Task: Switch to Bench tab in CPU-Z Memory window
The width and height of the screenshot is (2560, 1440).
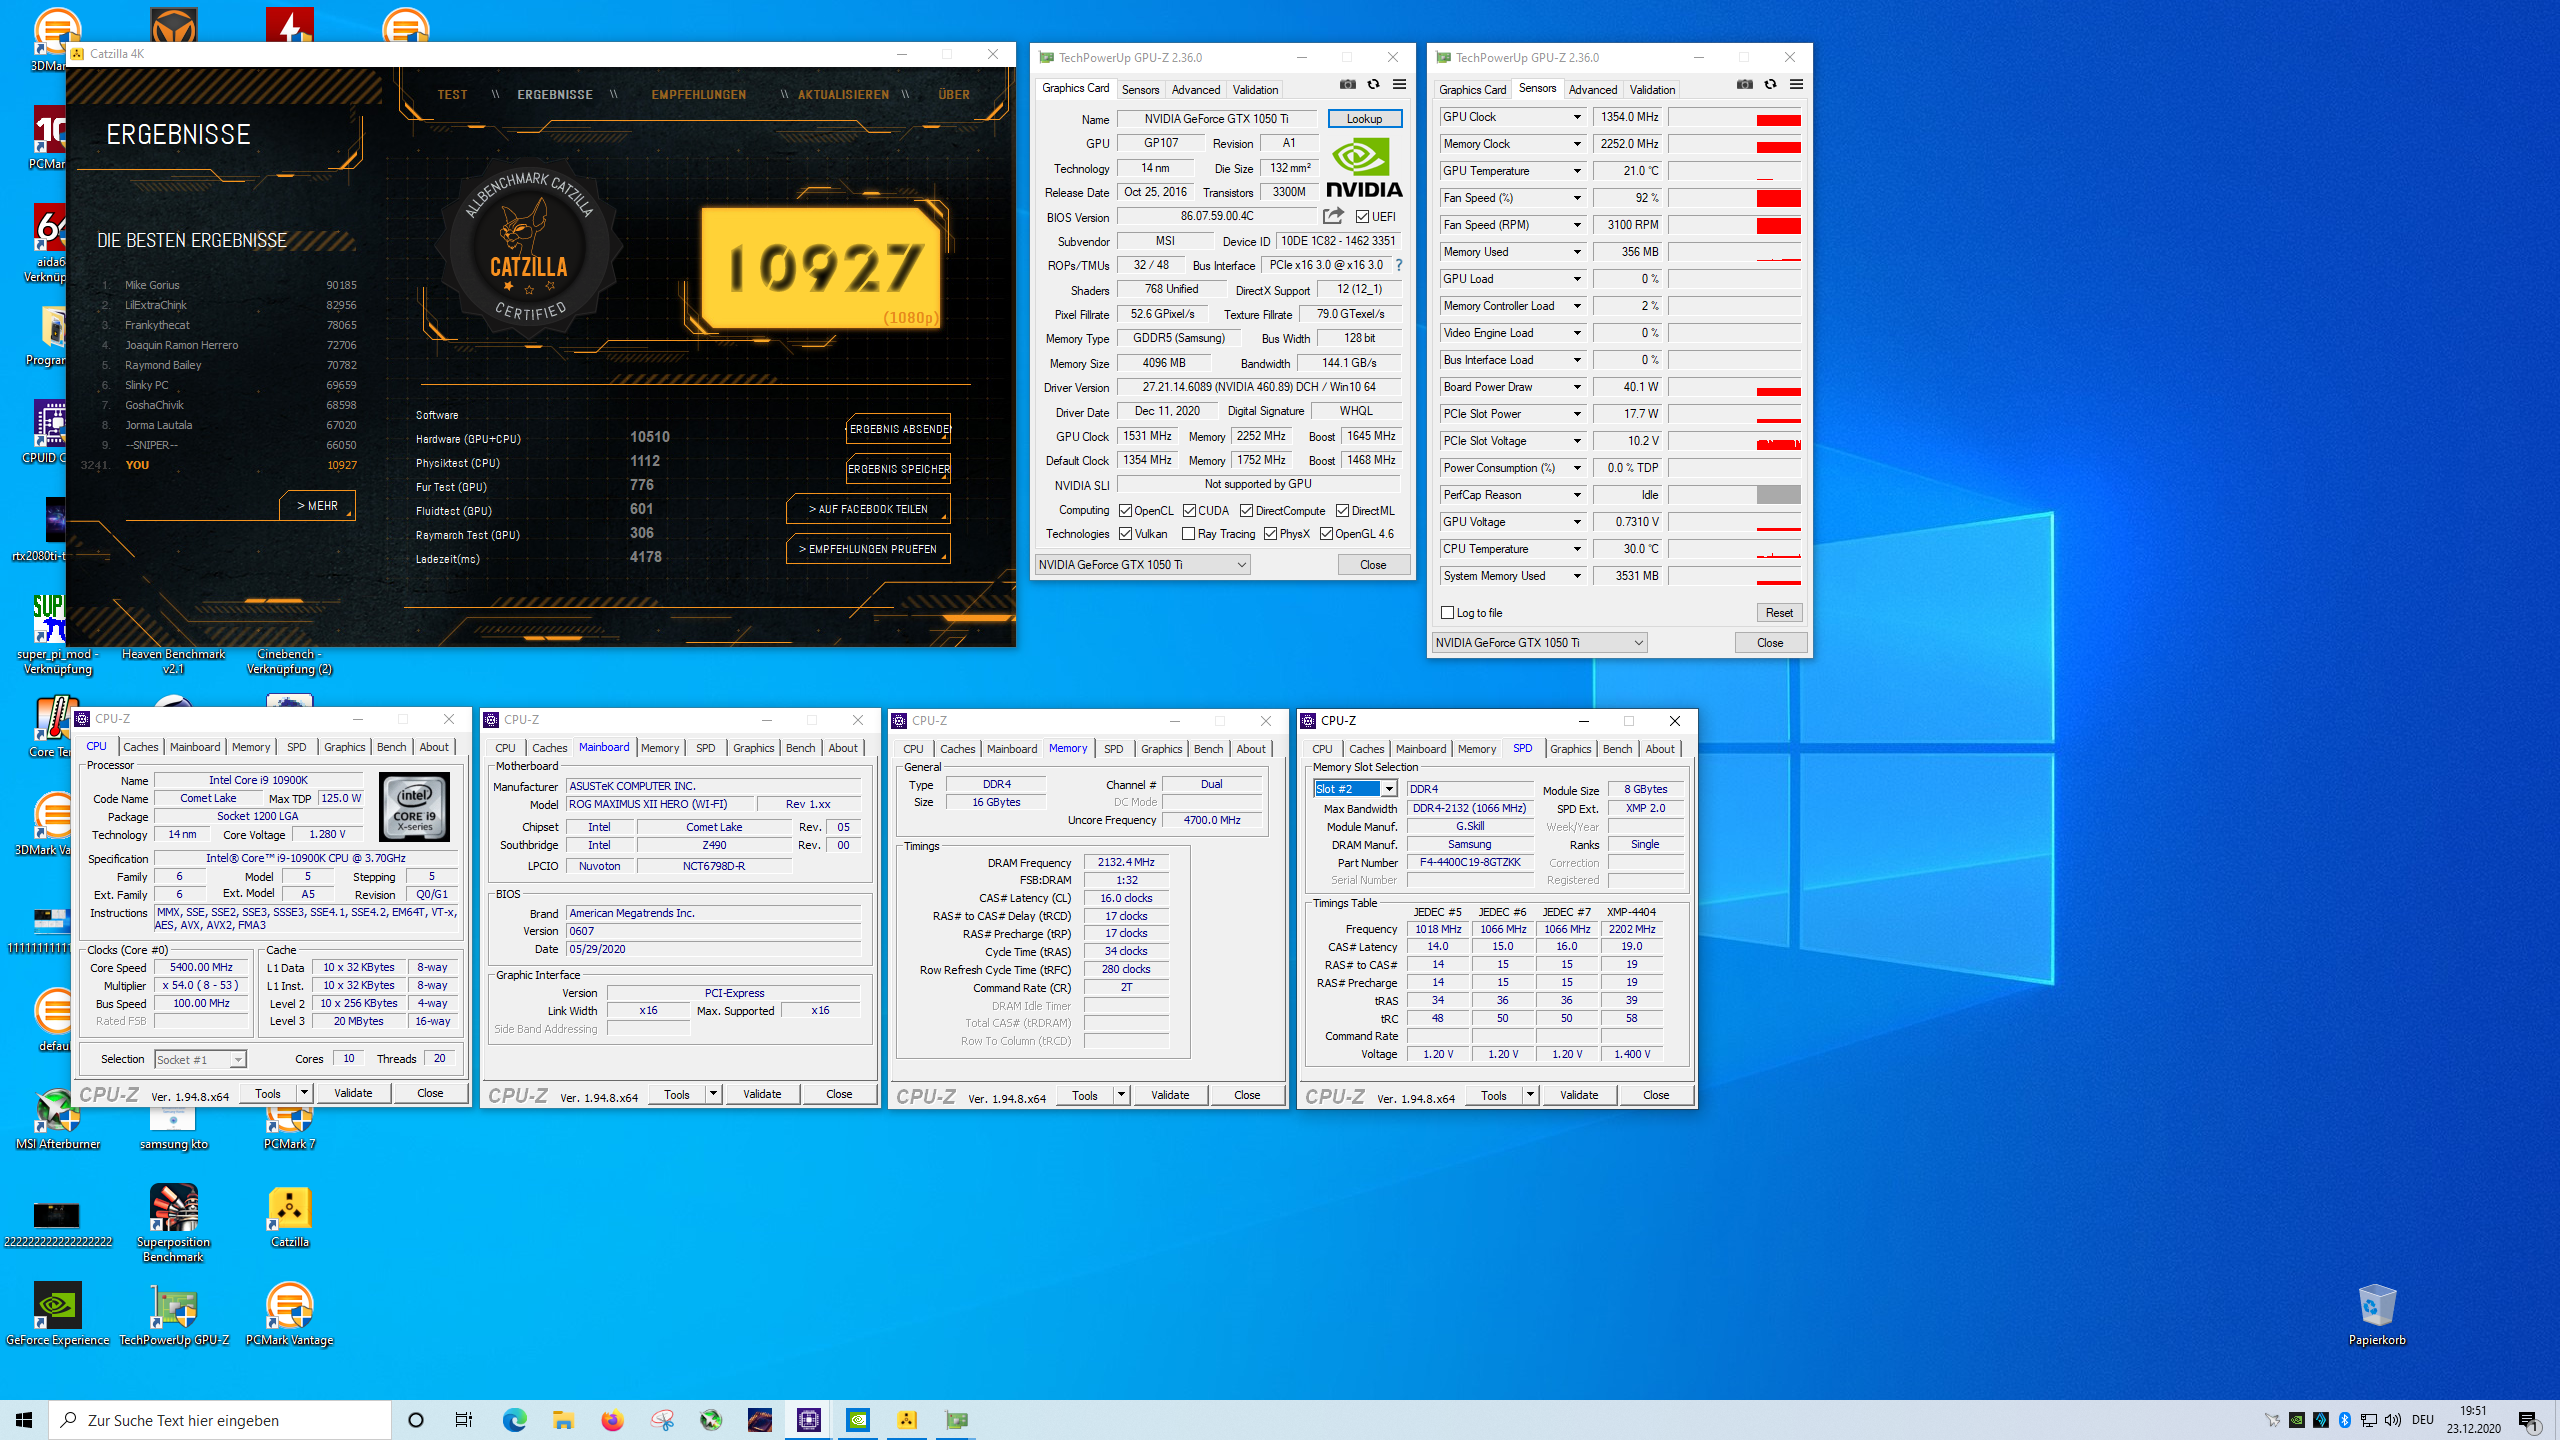Action: tap(1208, 749)
